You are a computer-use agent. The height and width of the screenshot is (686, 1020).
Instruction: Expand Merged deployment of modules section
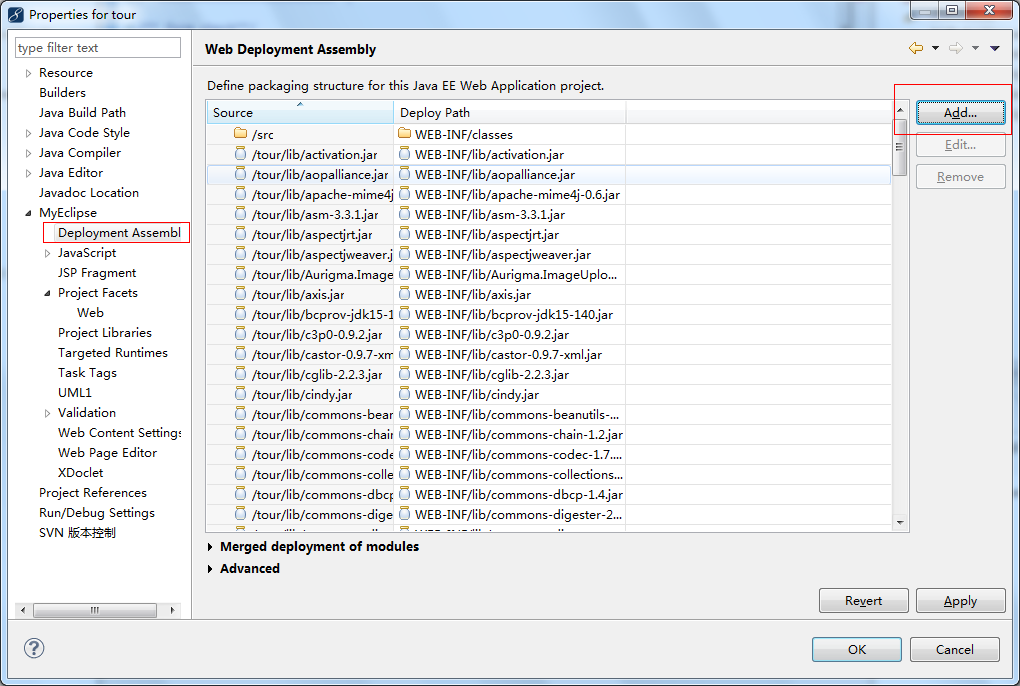pos(211,547)
